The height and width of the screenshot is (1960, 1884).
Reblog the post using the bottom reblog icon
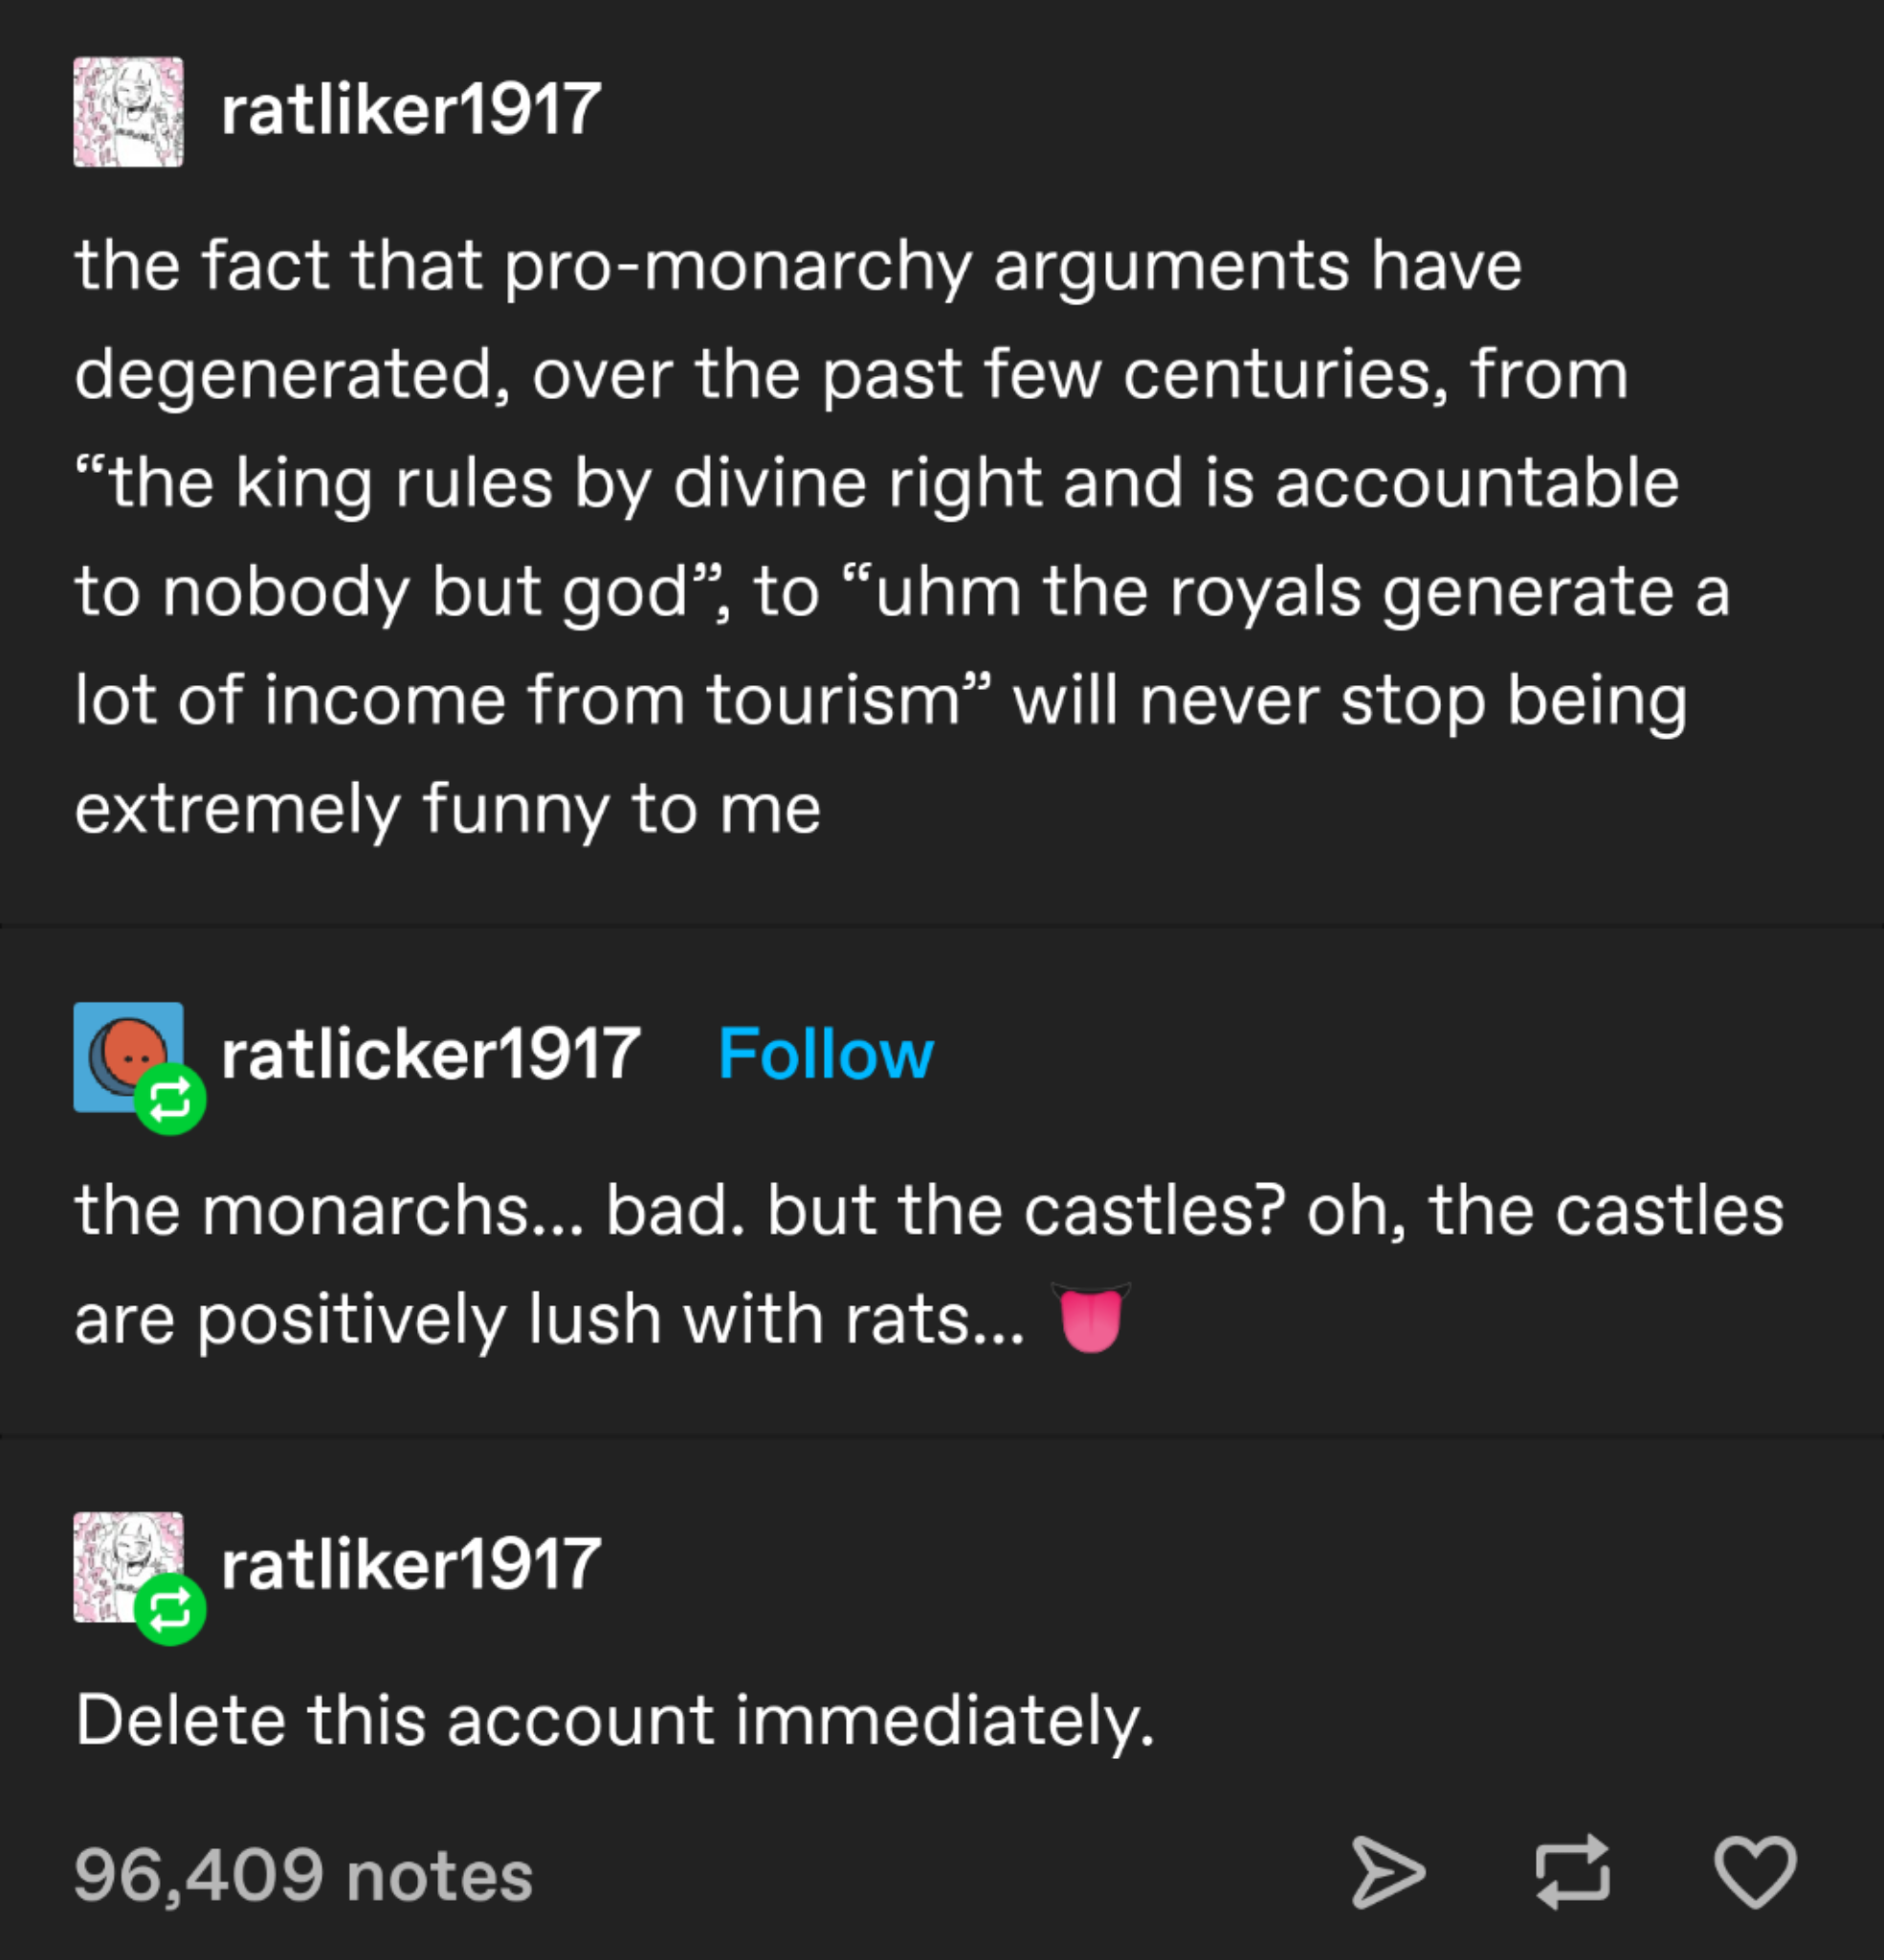coord(1573,1872)
